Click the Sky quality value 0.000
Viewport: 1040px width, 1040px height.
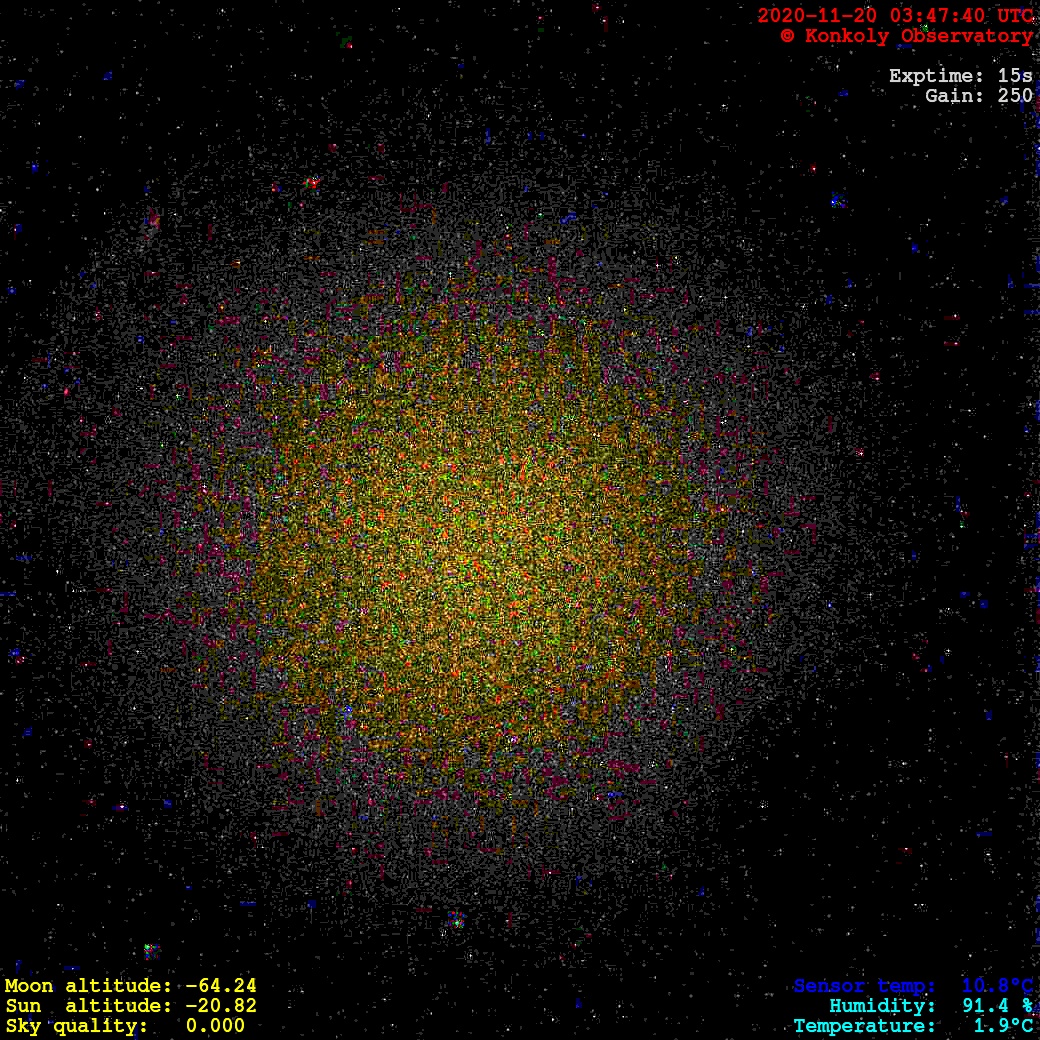click(x=215, y=1026)
